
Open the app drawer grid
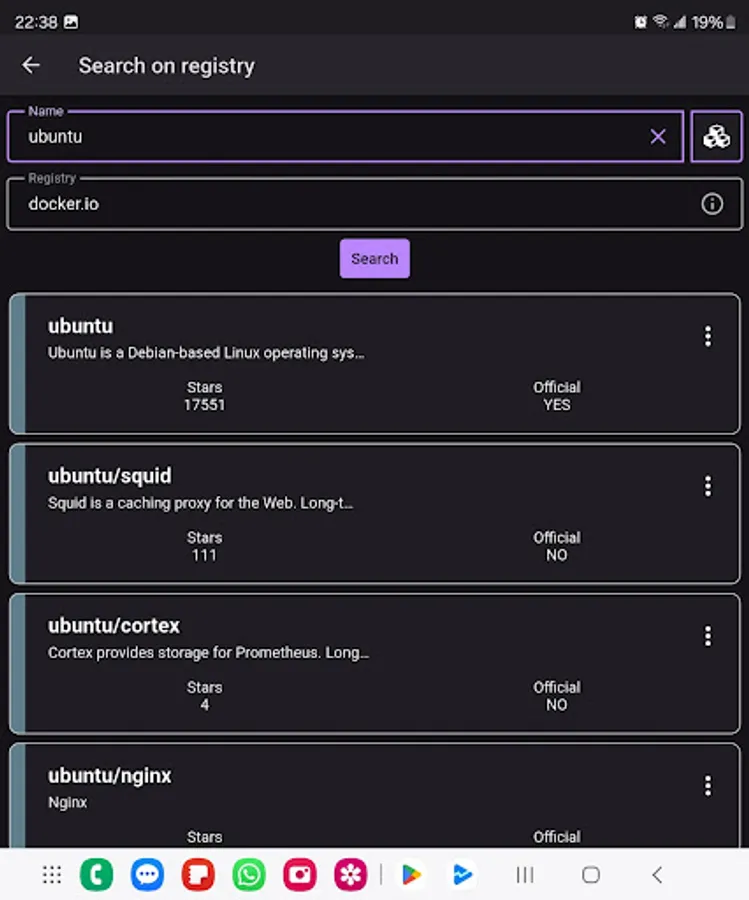[x=52, y=874]
